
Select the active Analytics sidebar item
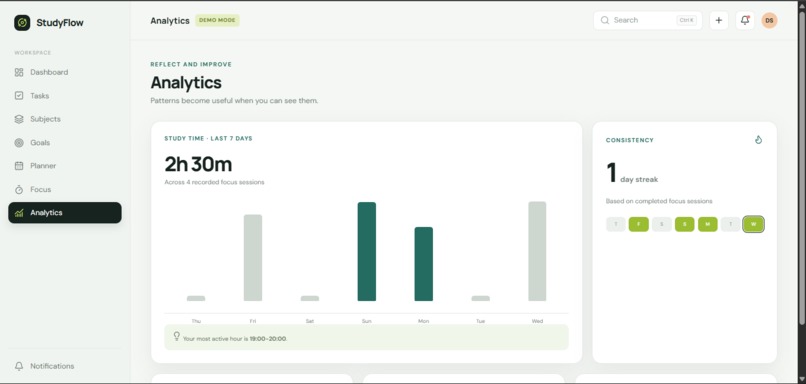[65, 213]
